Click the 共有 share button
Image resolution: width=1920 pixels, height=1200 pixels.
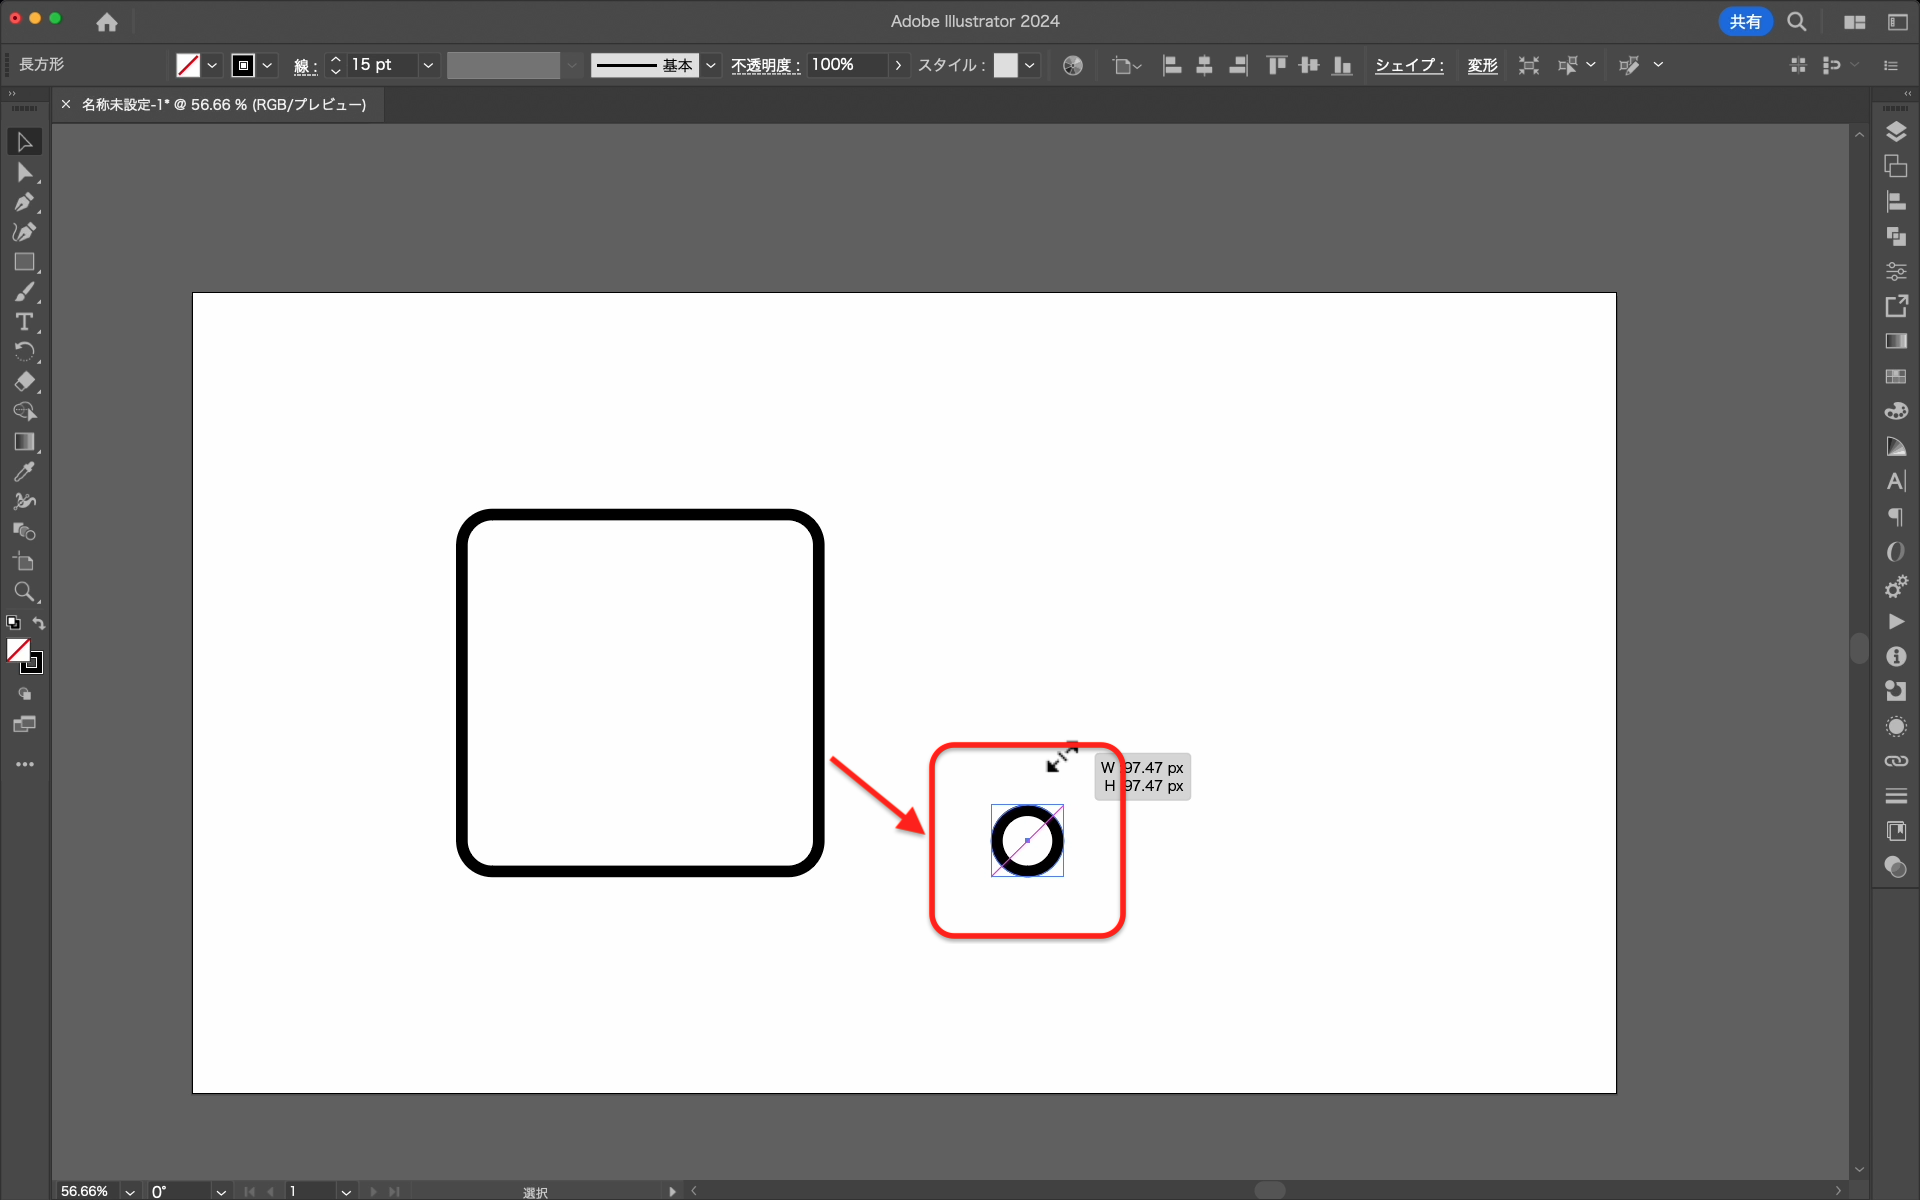[x=1745, y=21]
